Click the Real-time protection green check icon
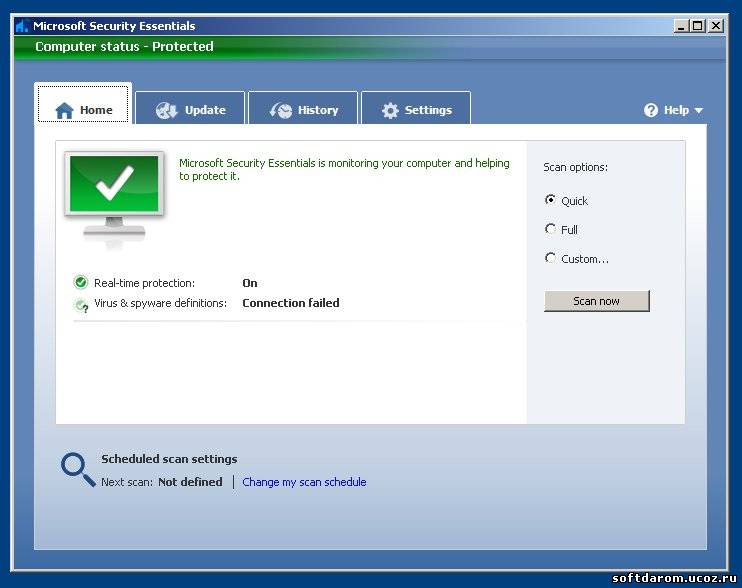This screenshot has height=588, width=742. [x=81, y=283]
